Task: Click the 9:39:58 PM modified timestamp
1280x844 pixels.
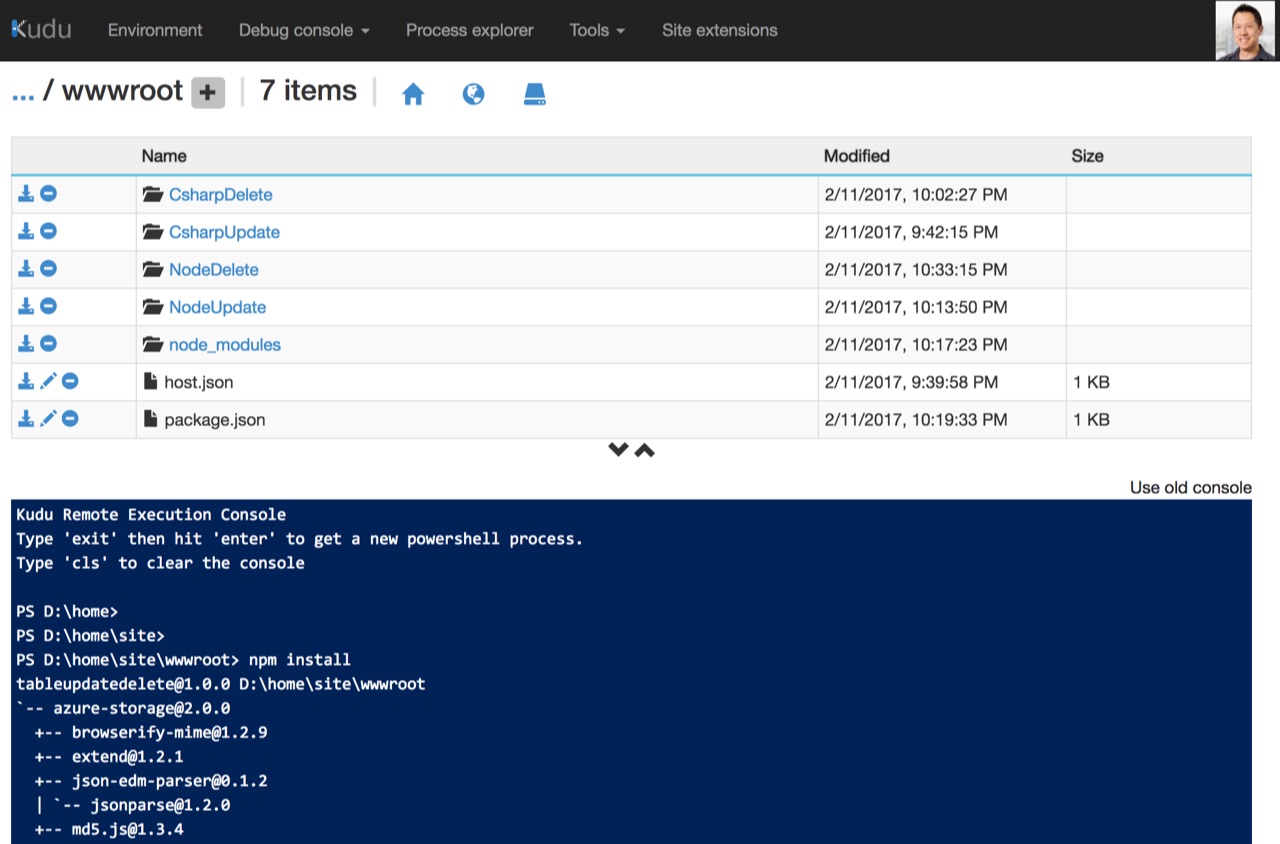Action: pos(911,382)
